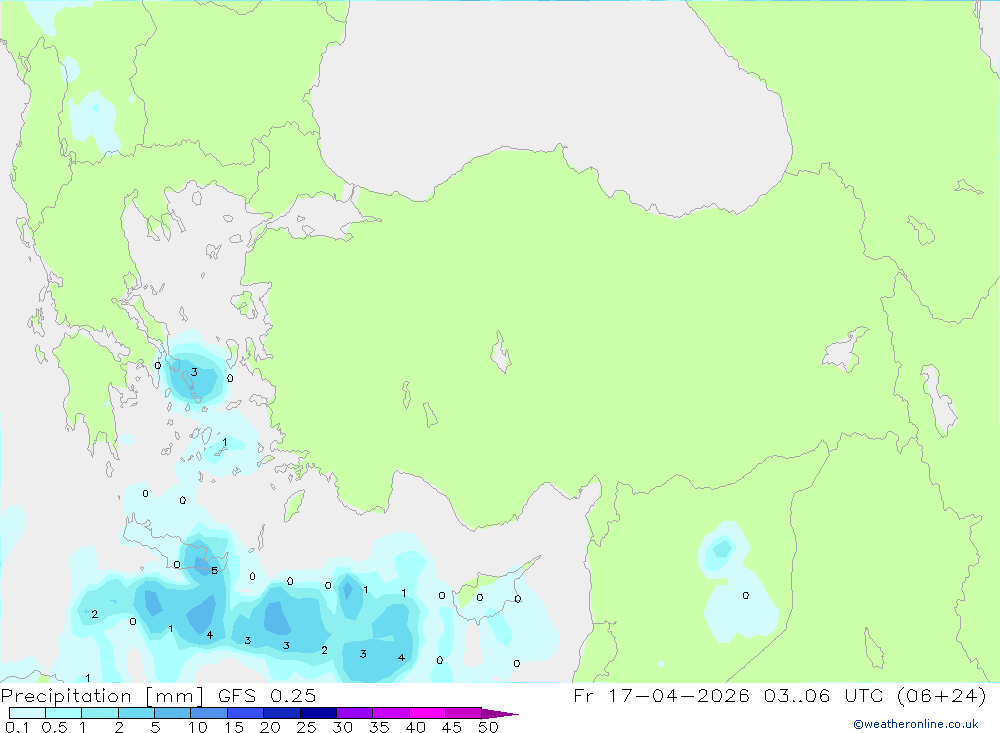
Task: Click the legend label 0.1
Action: click(17, 727)
